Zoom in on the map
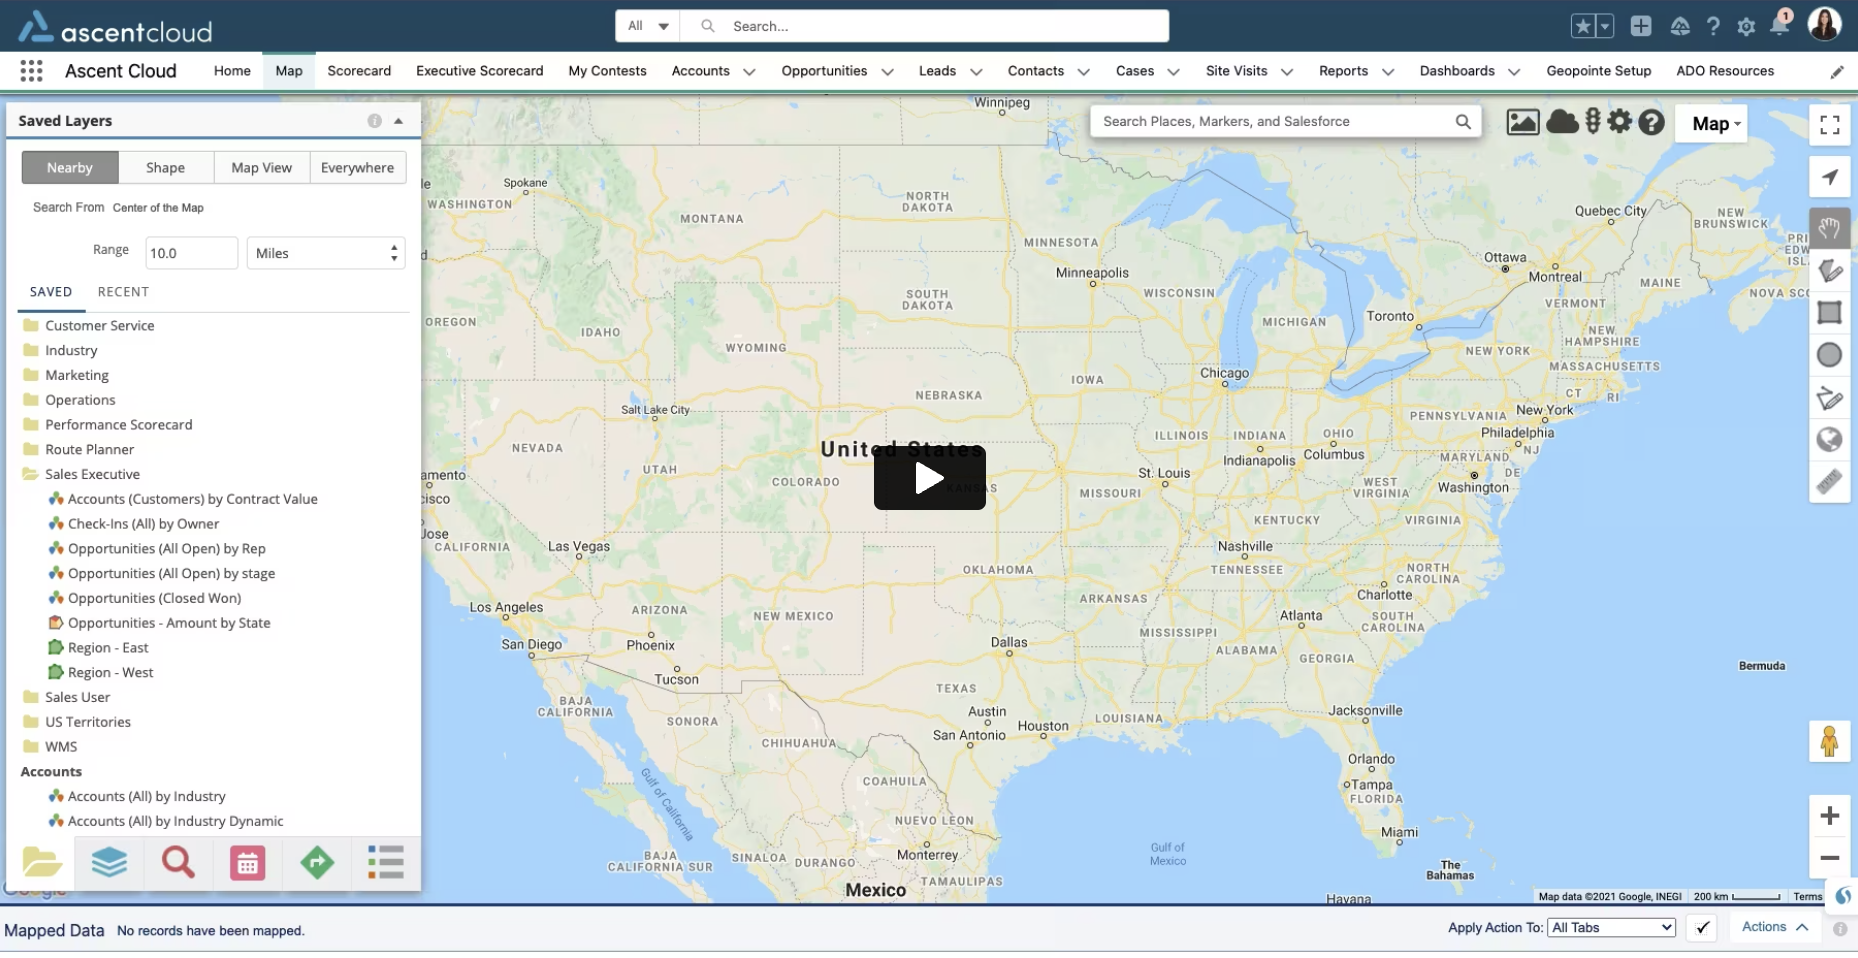The width and height of the screenshot is (1858, 958). point(1830,816)
